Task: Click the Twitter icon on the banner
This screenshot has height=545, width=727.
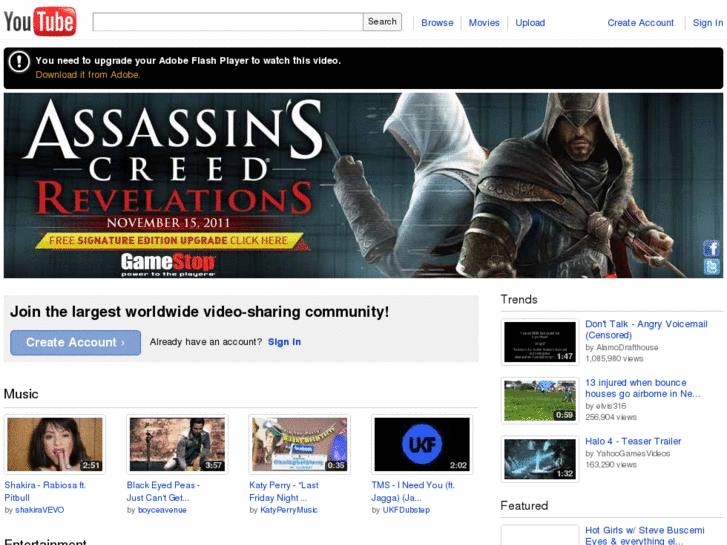Action: 711,267
